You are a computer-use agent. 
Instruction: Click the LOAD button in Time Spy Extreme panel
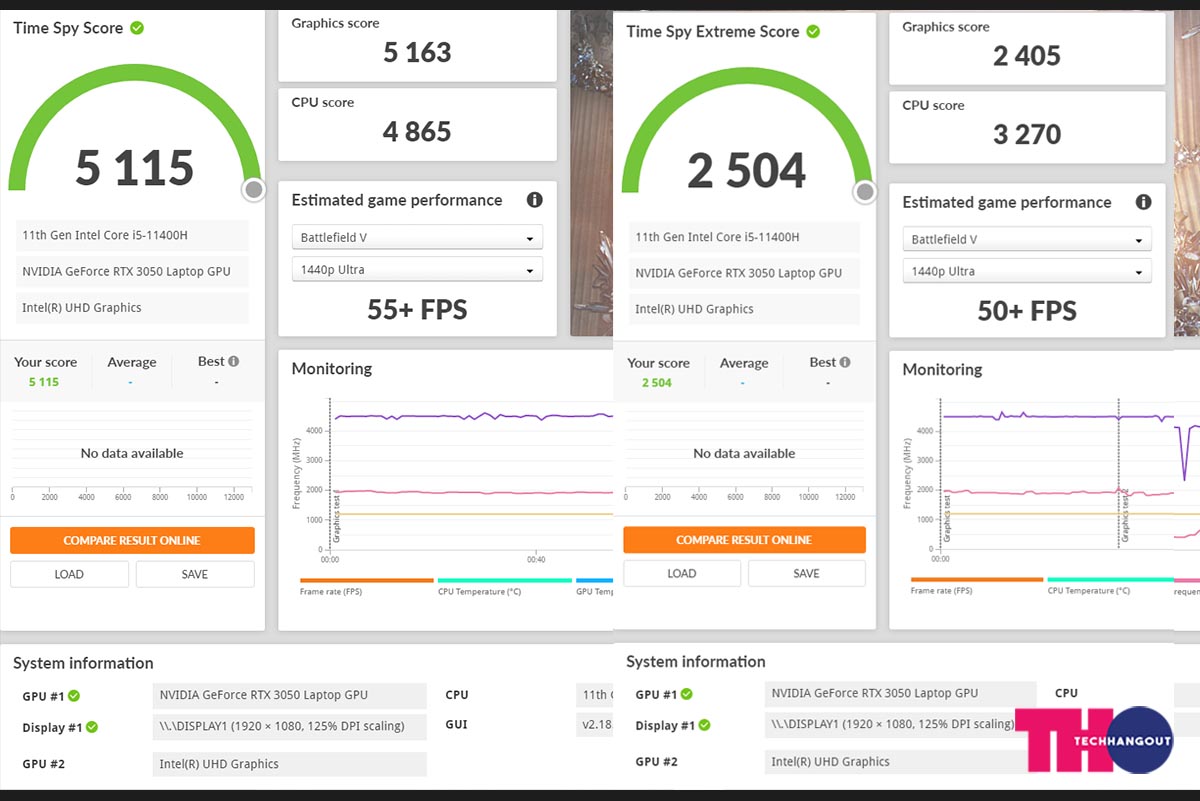[x=682, y=573]
